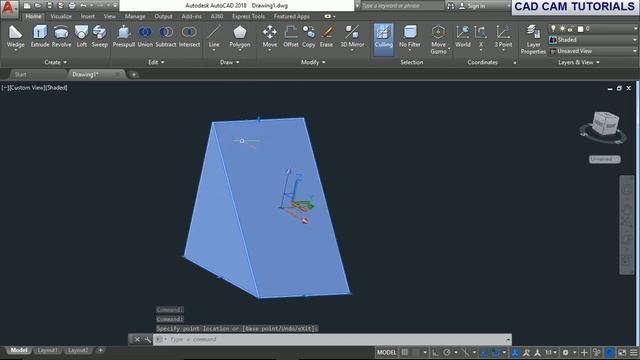
Task: Open the 1:1 annotation scale dropdown
Action: coord(551,352)
